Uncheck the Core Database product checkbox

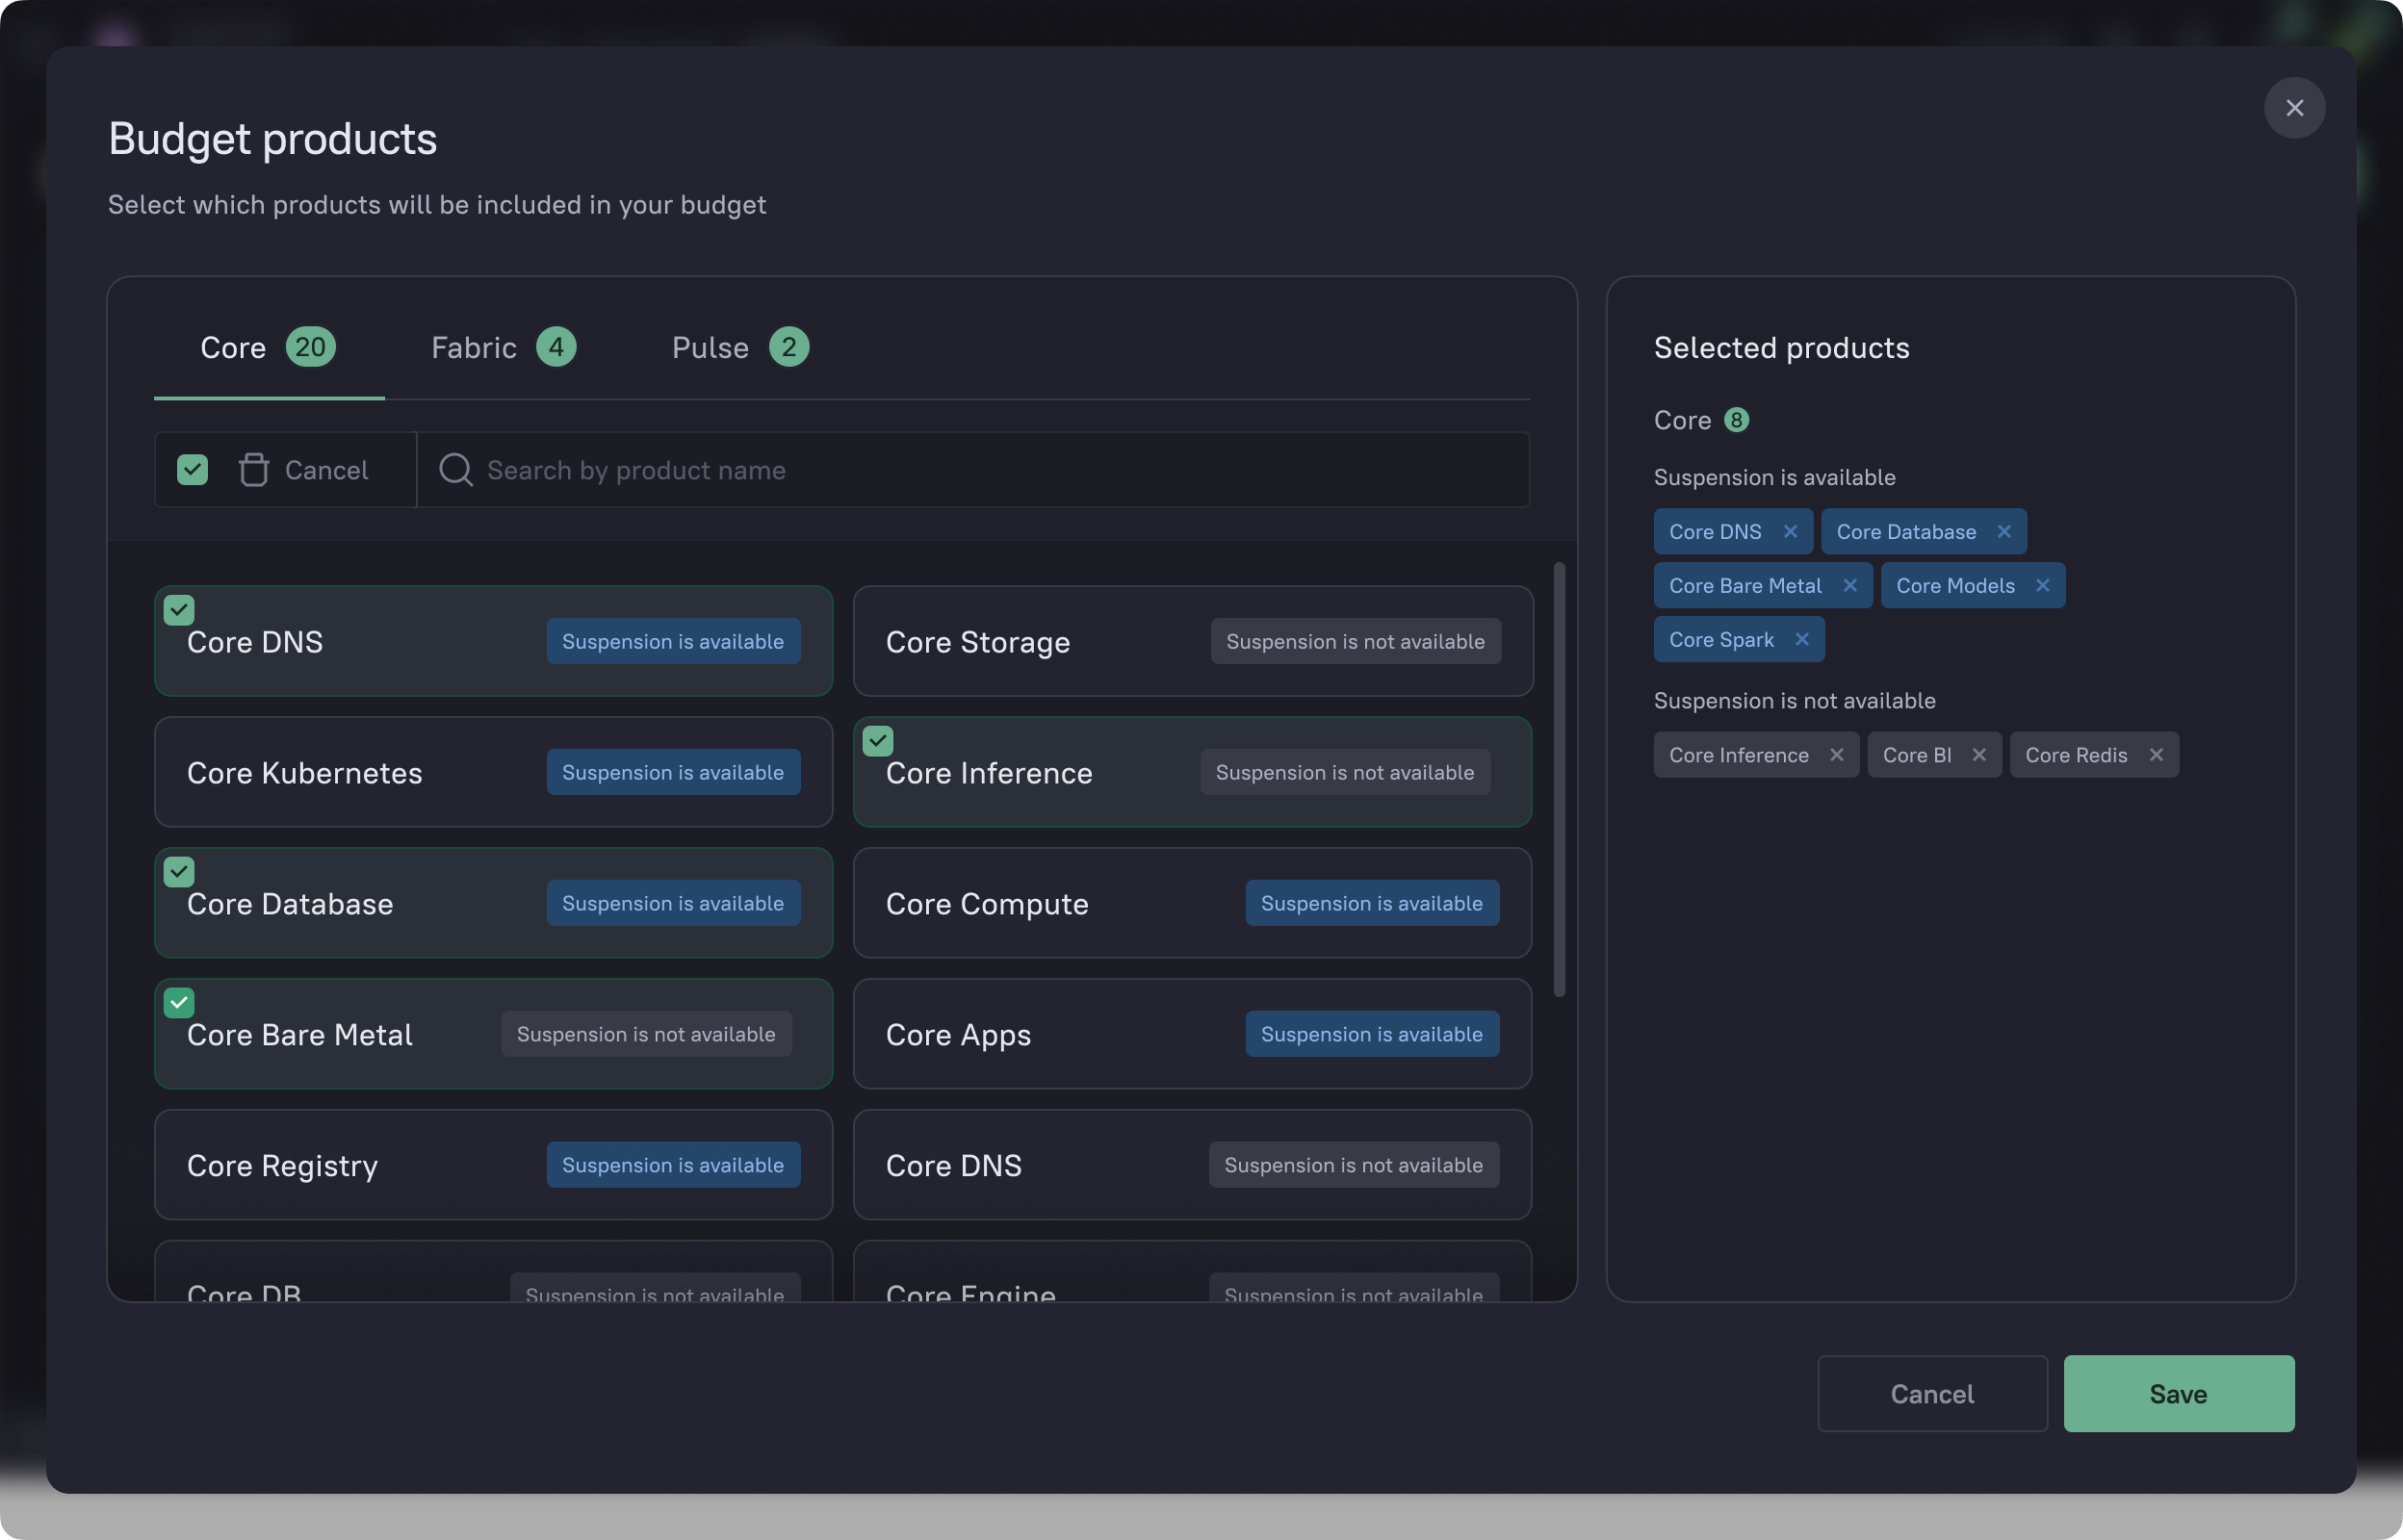pyautogui.click(x=179, y=872)
